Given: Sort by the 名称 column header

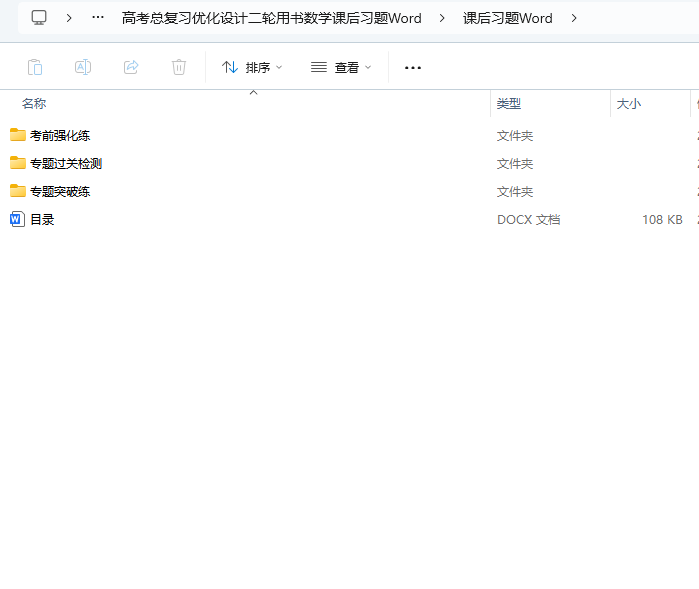Looking at the screenshot, I should [34, 104].
